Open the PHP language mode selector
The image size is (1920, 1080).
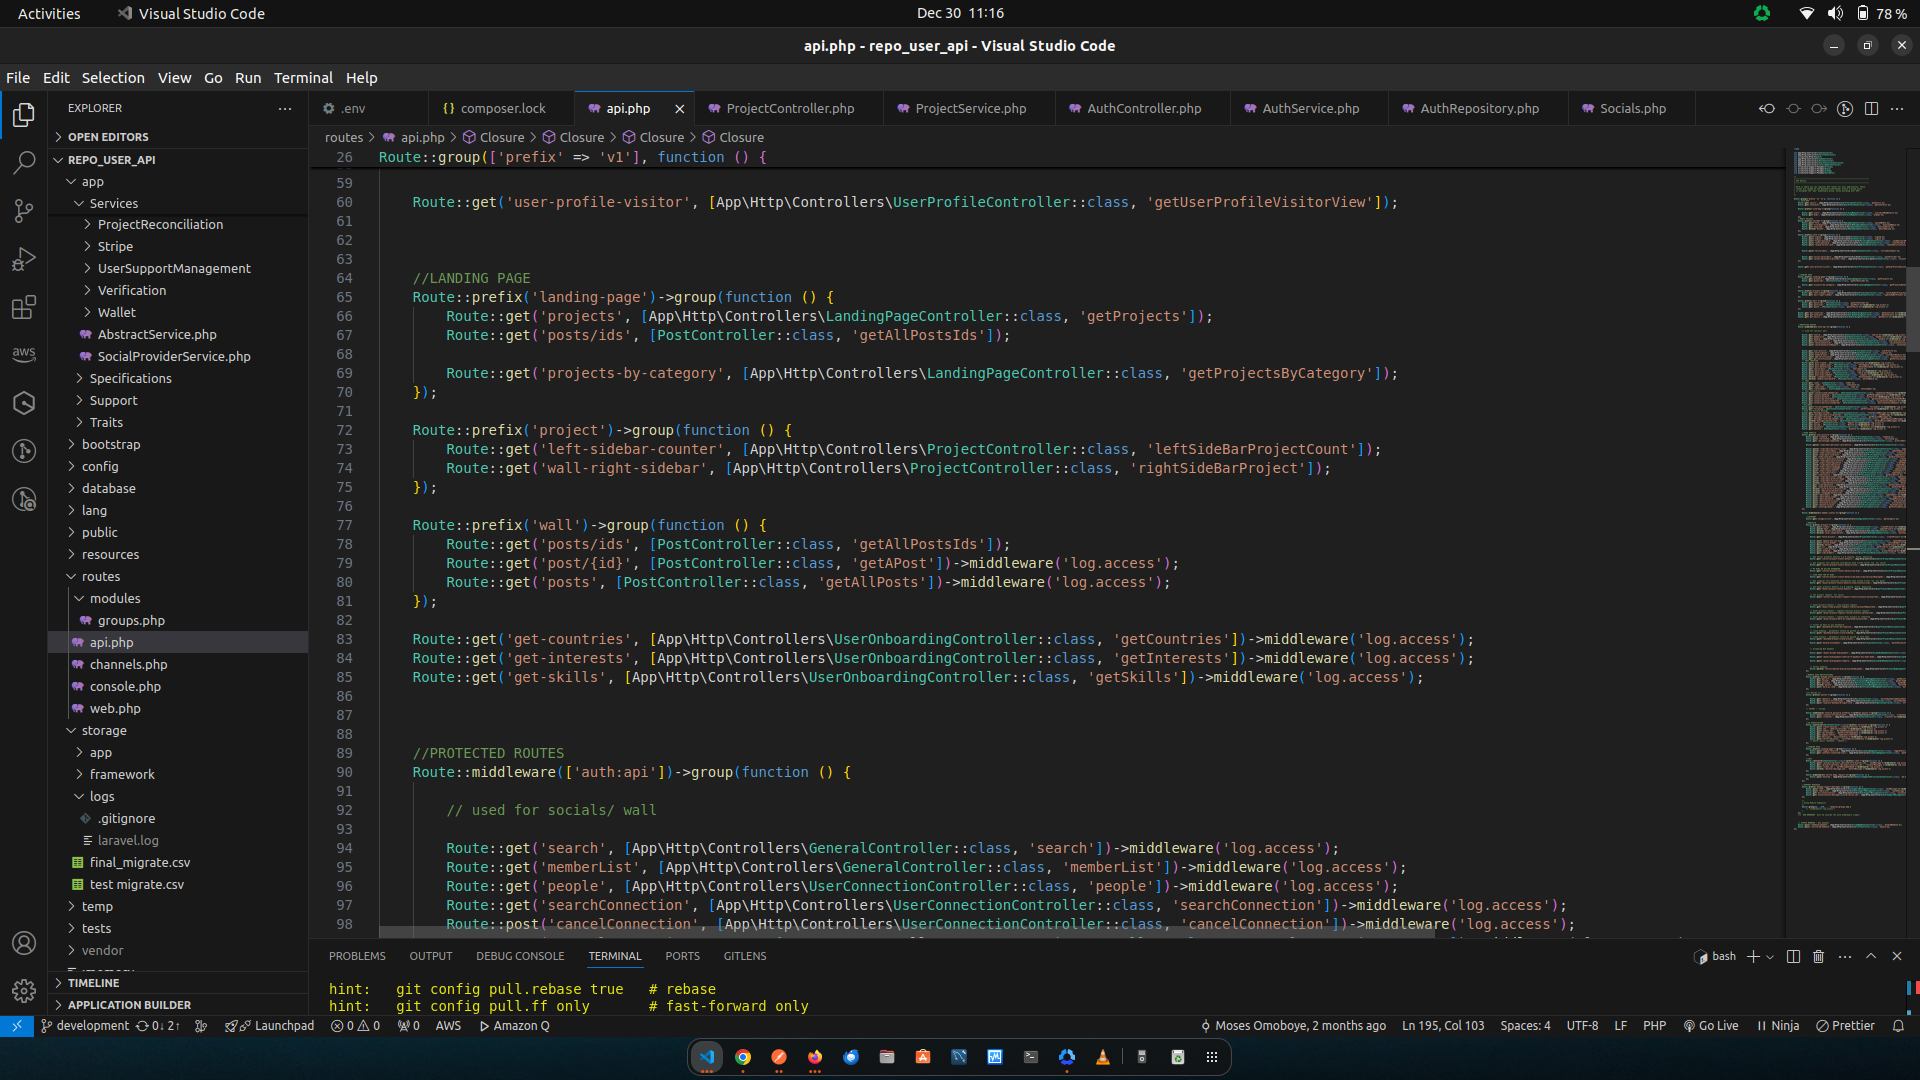tap(1654, 1026)
